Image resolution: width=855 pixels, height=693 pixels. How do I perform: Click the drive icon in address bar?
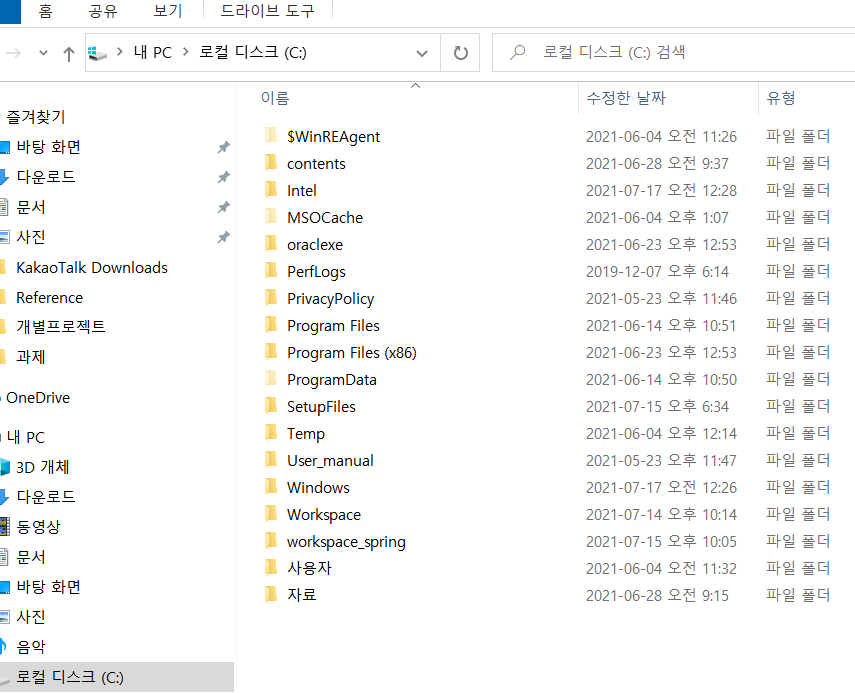click(97, 53)
